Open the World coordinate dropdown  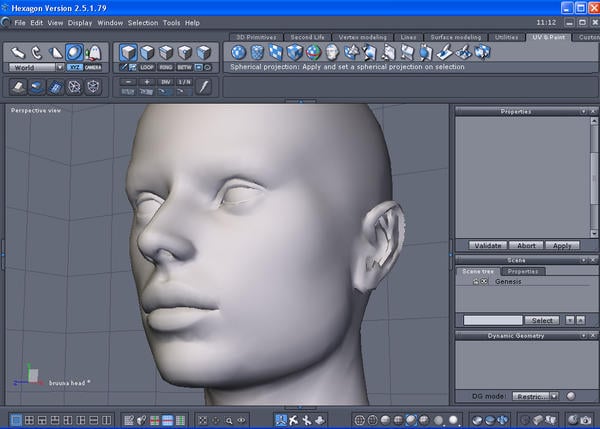[36, 67]
